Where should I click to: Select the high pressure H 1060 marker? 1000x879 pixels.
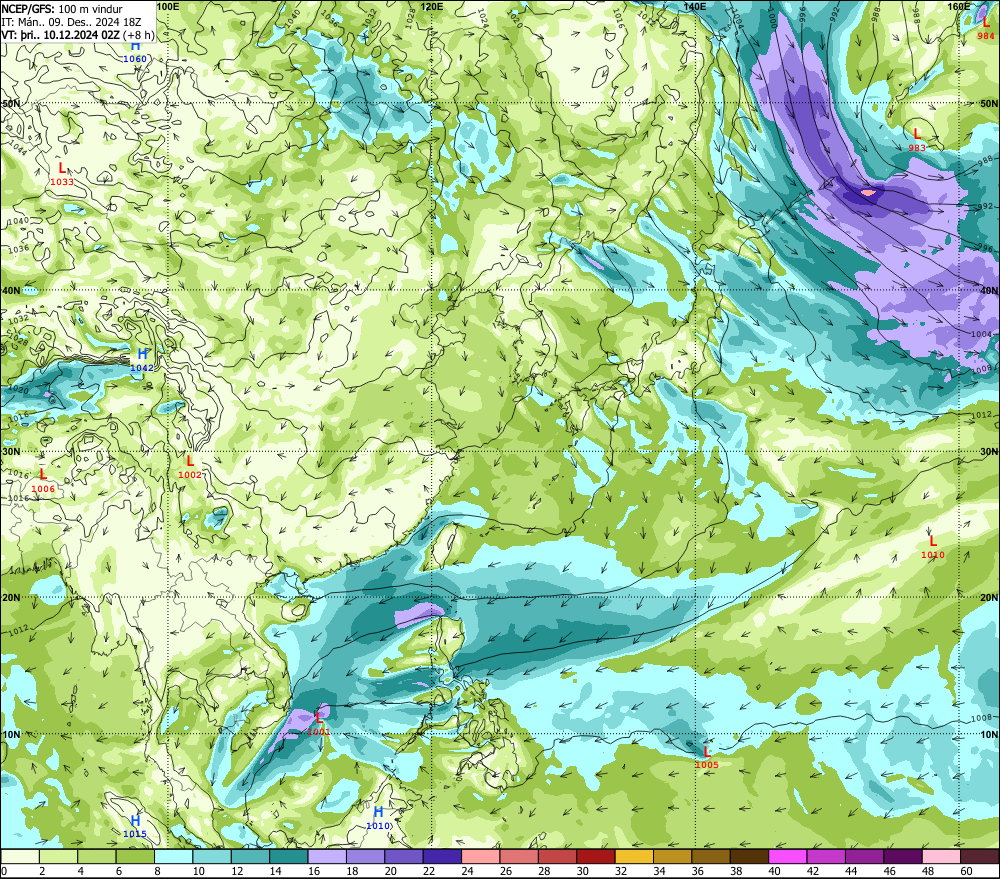[x=135, y=52]
